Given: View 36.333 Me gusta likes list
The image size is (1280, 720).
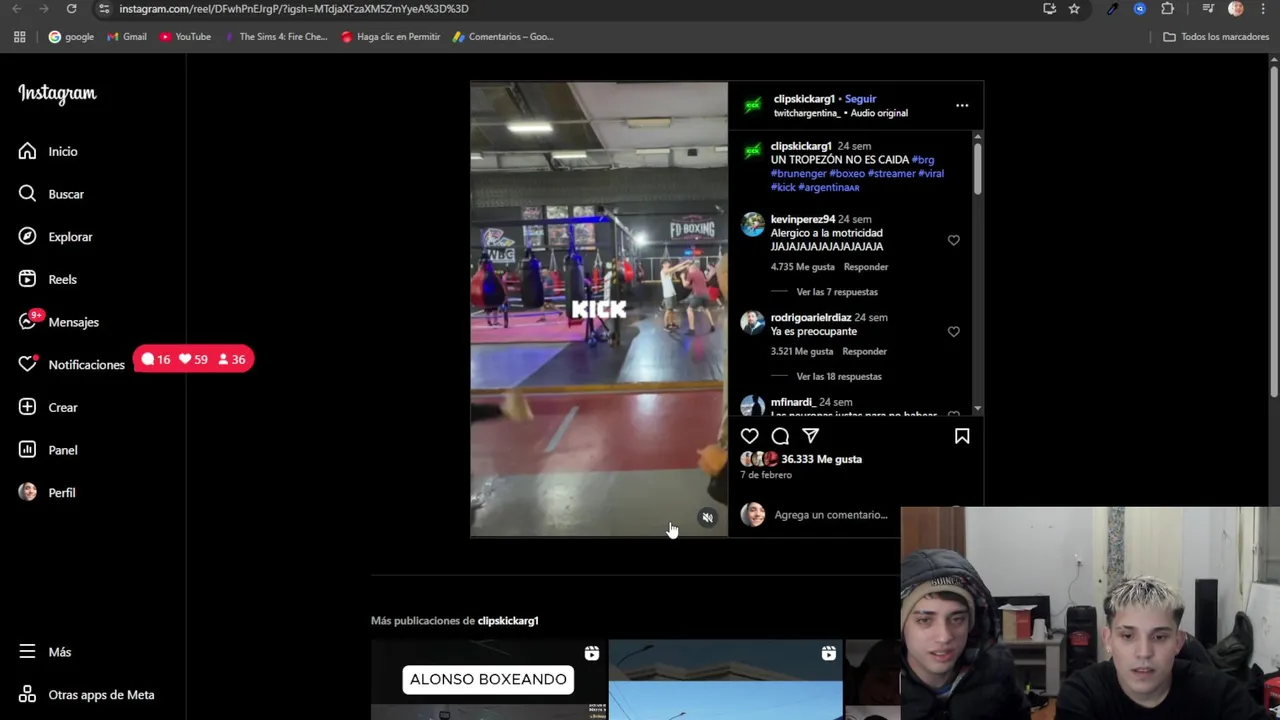Looking at the screenshot, I should tap(821, 459).
